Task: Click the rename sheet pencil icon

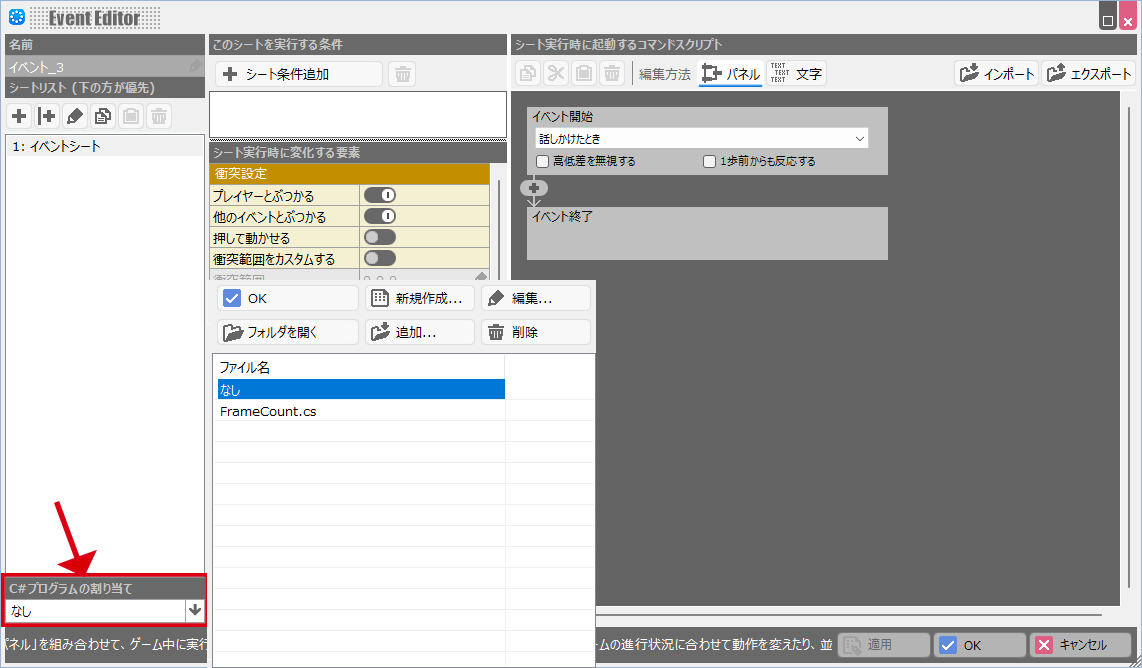Action: [x=75, y=116]
